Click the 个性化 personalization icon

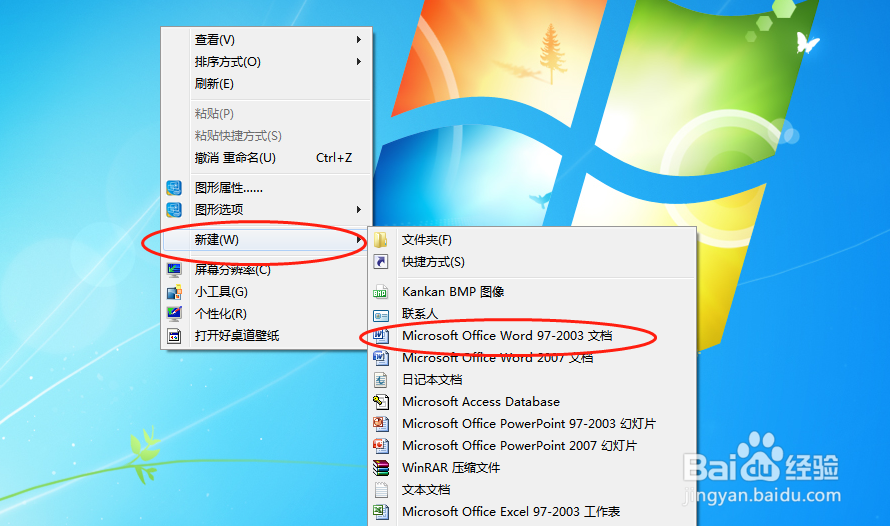point(174,314)
